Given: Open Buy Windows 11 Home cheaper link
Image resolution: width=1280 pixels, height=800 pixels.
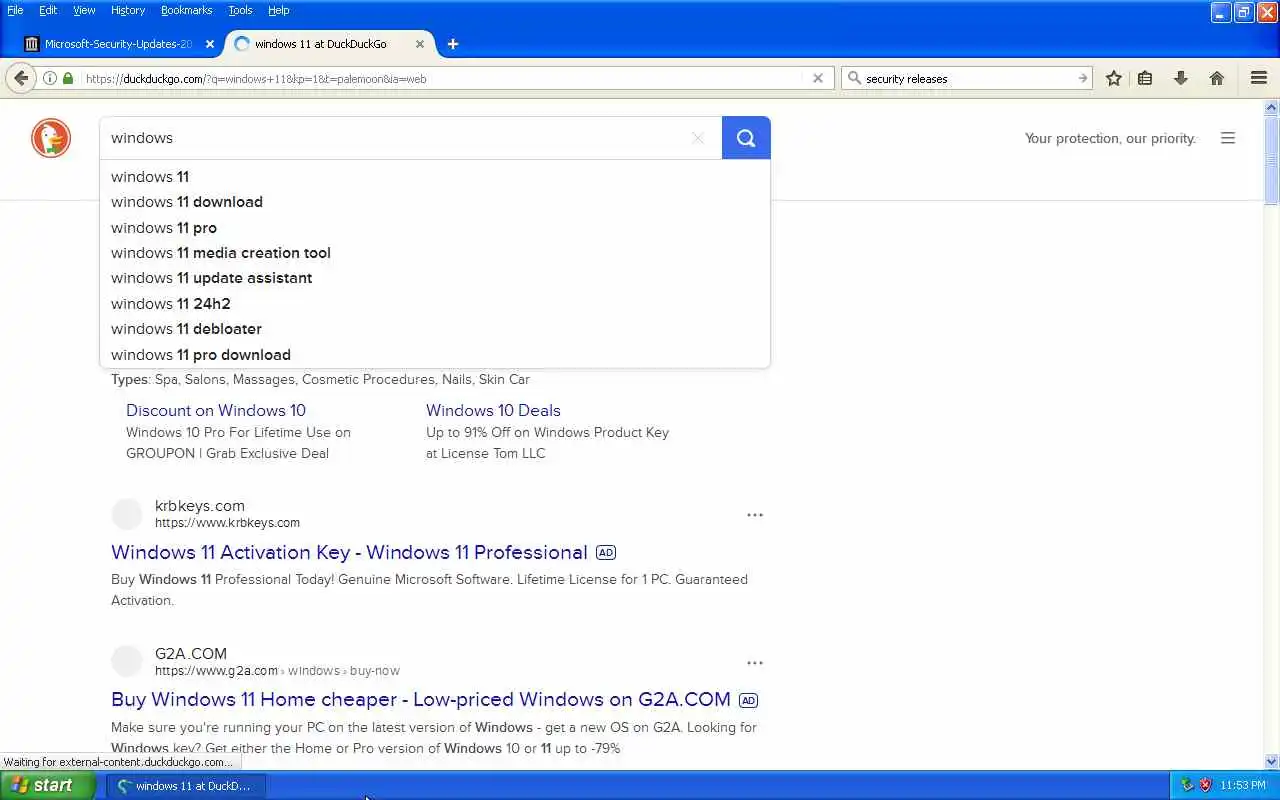Looking at the screenshot, I should coord(421,699).
